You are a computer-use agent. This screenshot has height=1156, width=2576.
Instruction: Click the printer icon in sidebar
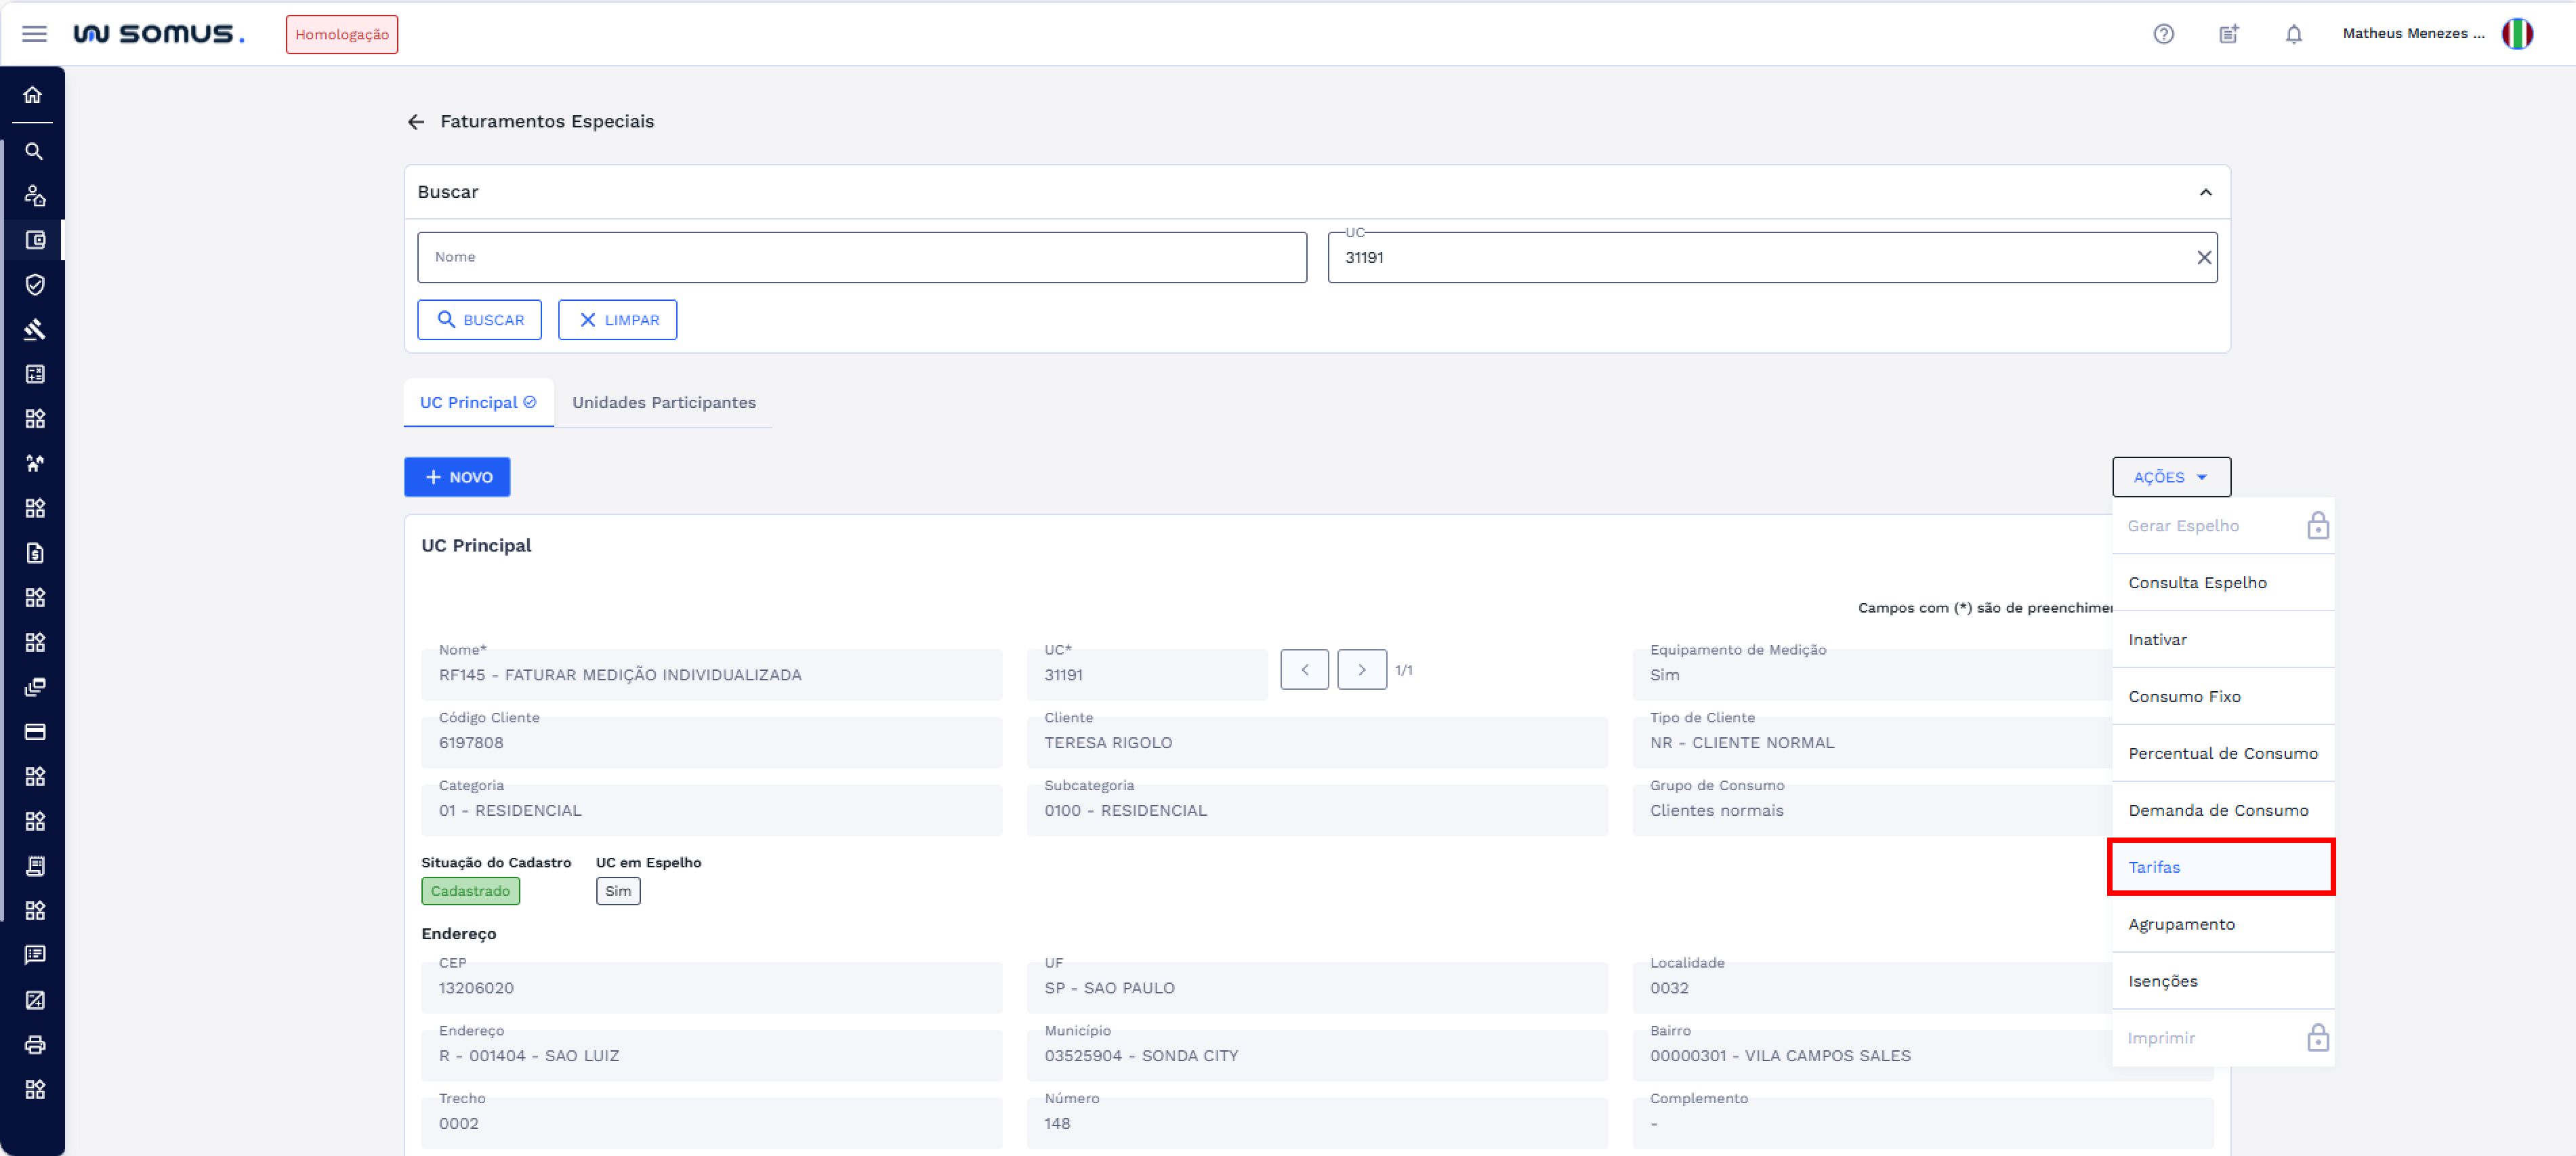[x=34, y=1044]
